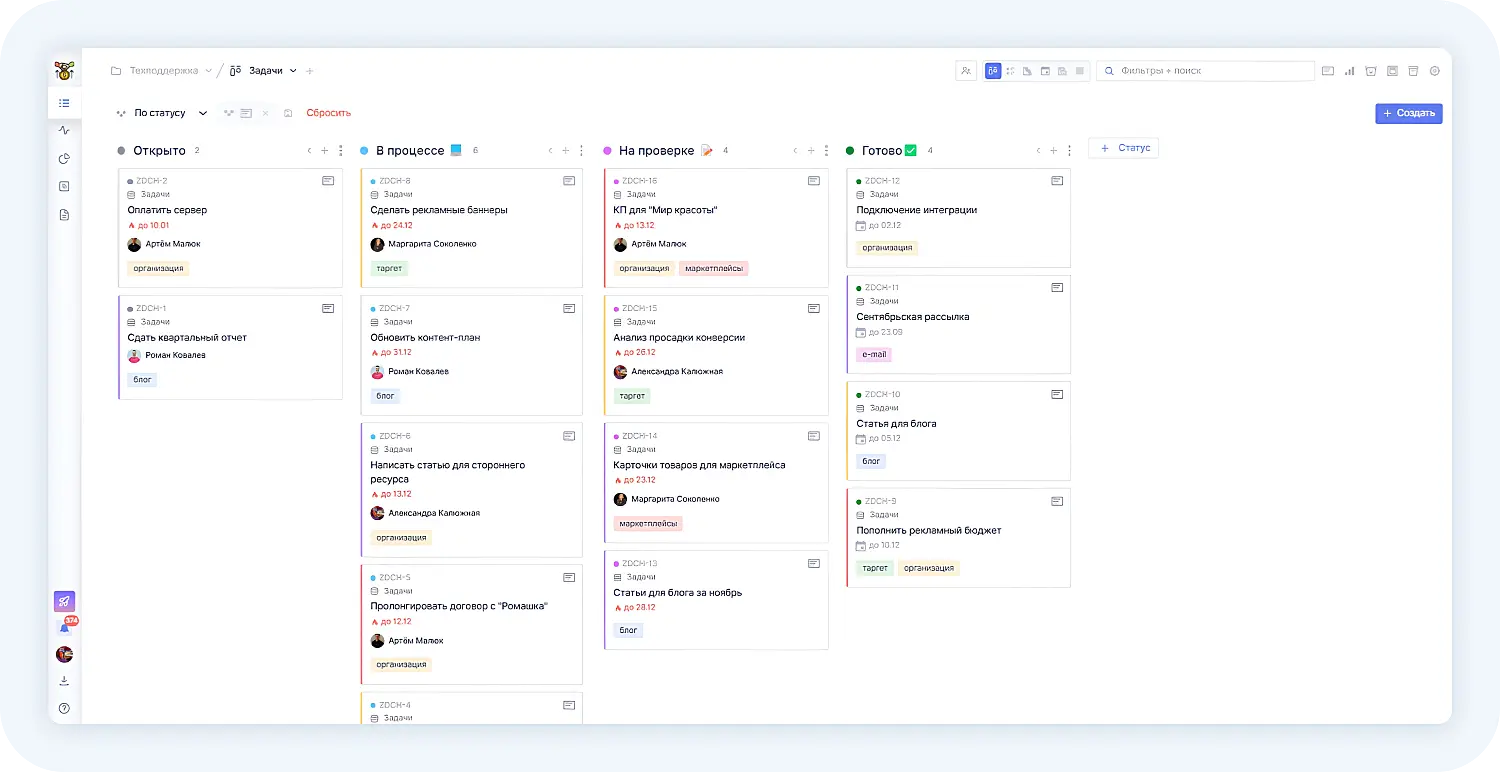Click the purple rocket icon
The width and height of the screenshot is (1500, 772).
(64, 601)
